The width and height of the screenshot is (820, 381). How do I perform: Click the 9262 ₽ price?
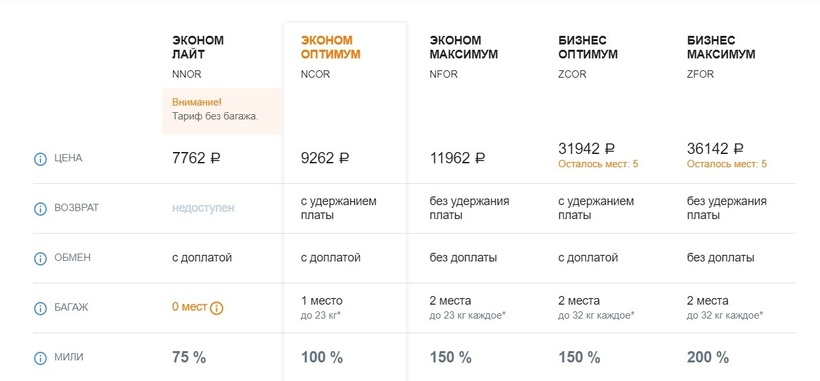(x=325, y=158)
